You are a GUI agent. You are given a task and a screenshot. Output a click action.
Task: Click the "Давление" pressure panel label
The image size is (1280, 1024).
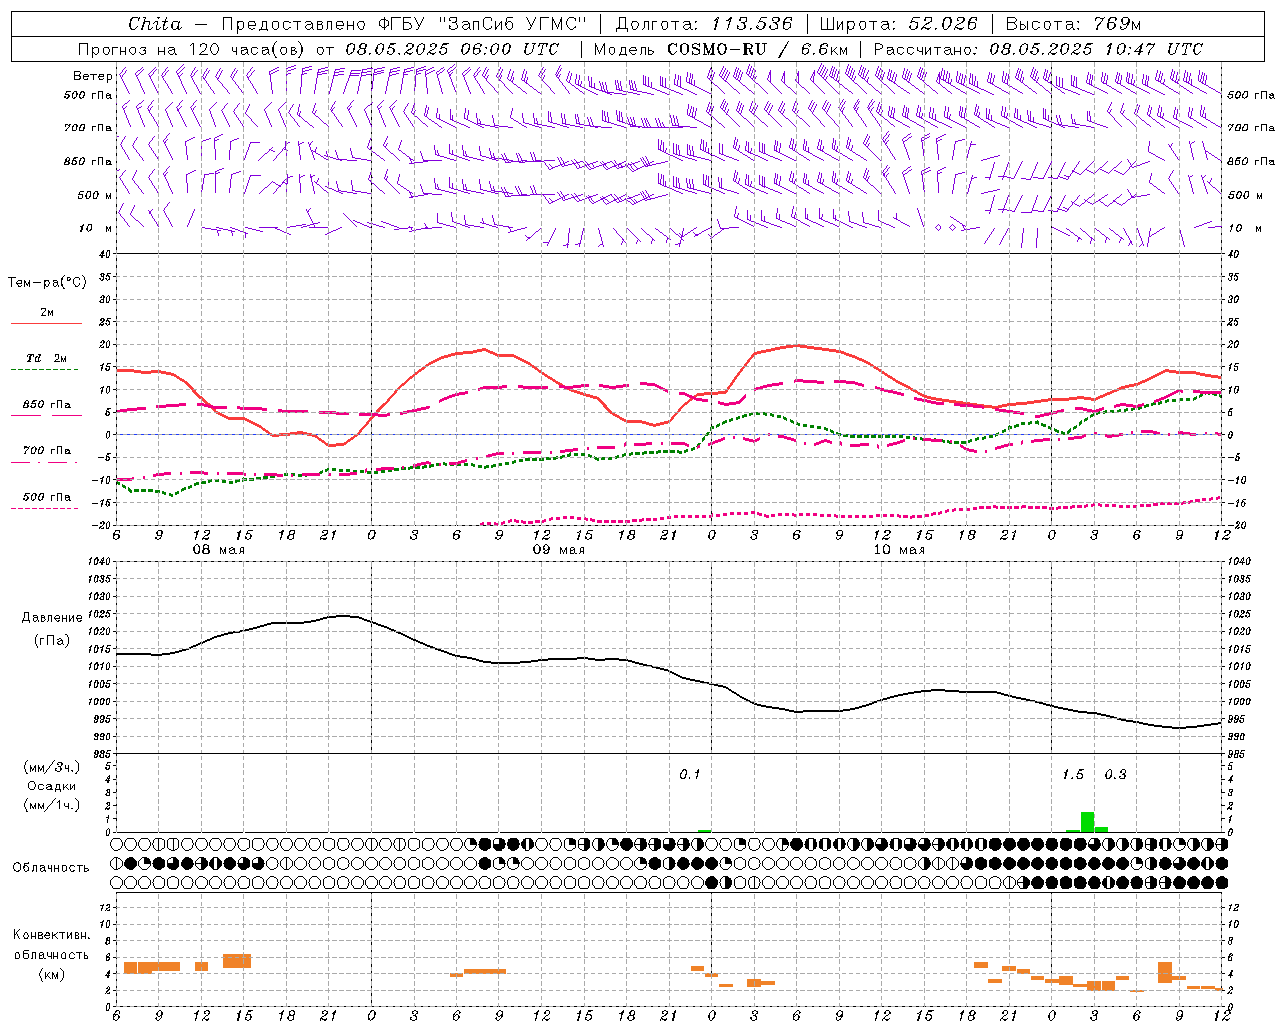52,618
